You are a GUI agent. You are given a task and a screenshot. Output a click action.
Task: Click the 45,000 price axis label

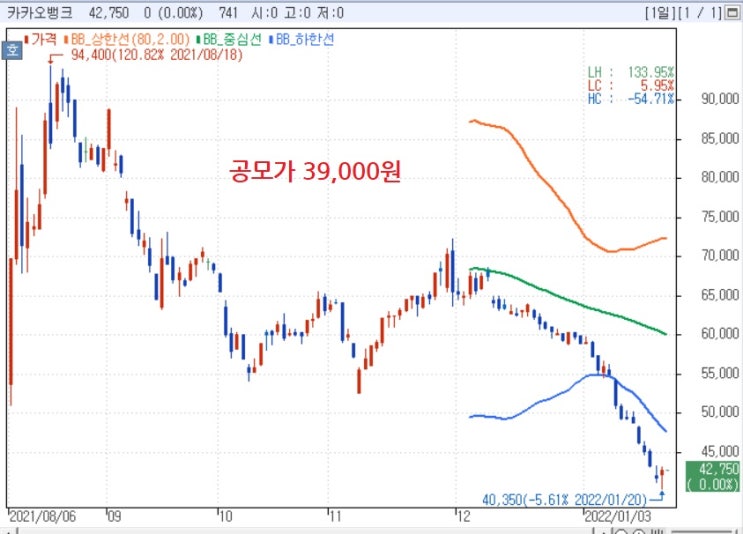(x=720, y=451)
